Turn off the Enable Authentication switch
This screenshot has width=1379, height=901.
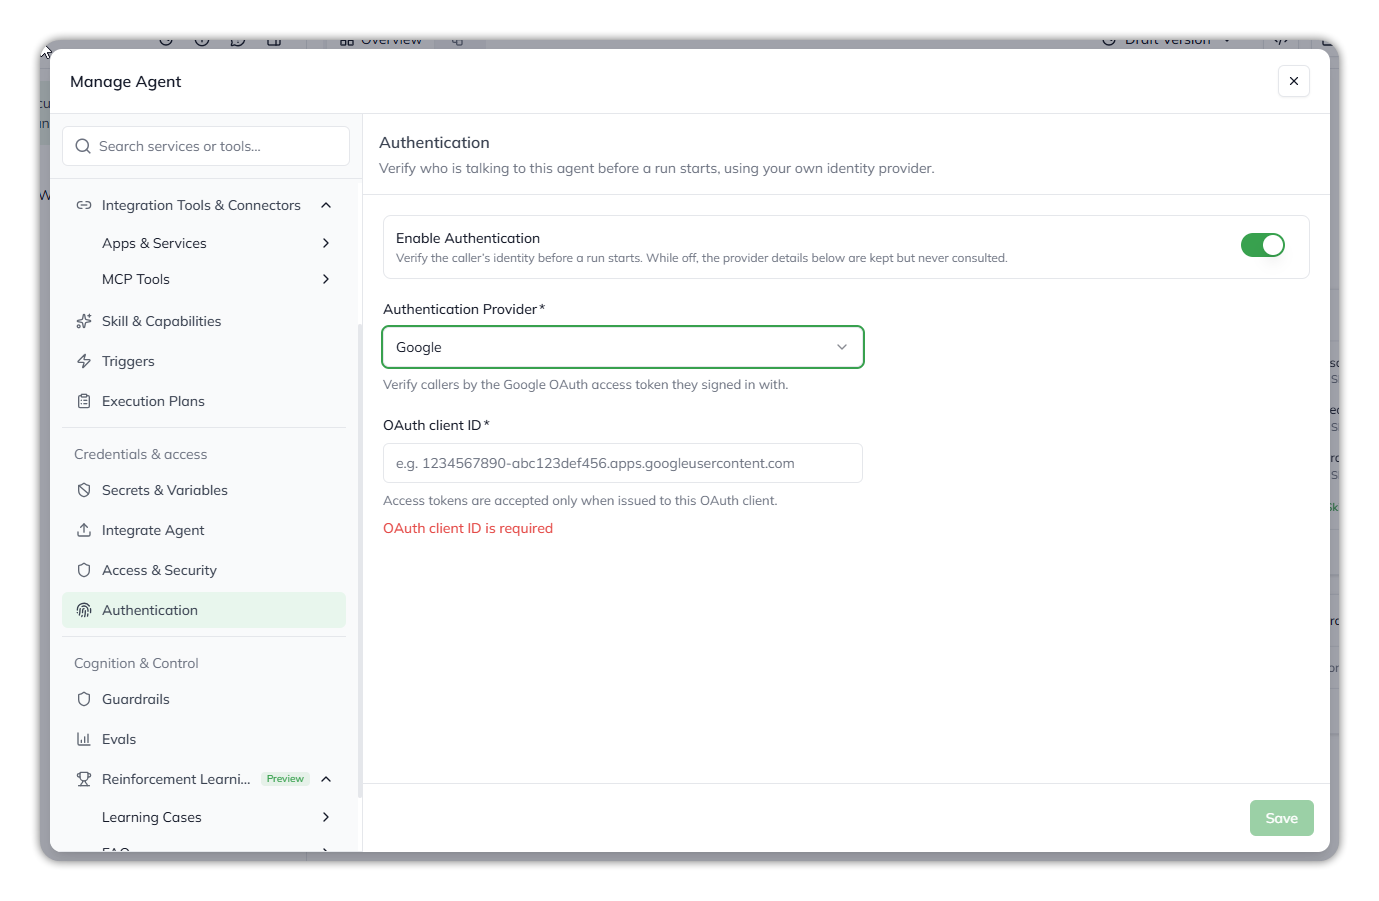pyautogui.click(x=1262, y=245)
